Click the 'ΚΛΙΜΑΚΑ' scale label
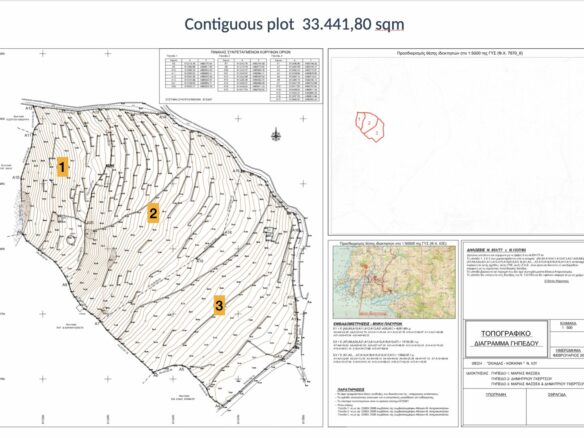584x438 pixels. (568, 324)
